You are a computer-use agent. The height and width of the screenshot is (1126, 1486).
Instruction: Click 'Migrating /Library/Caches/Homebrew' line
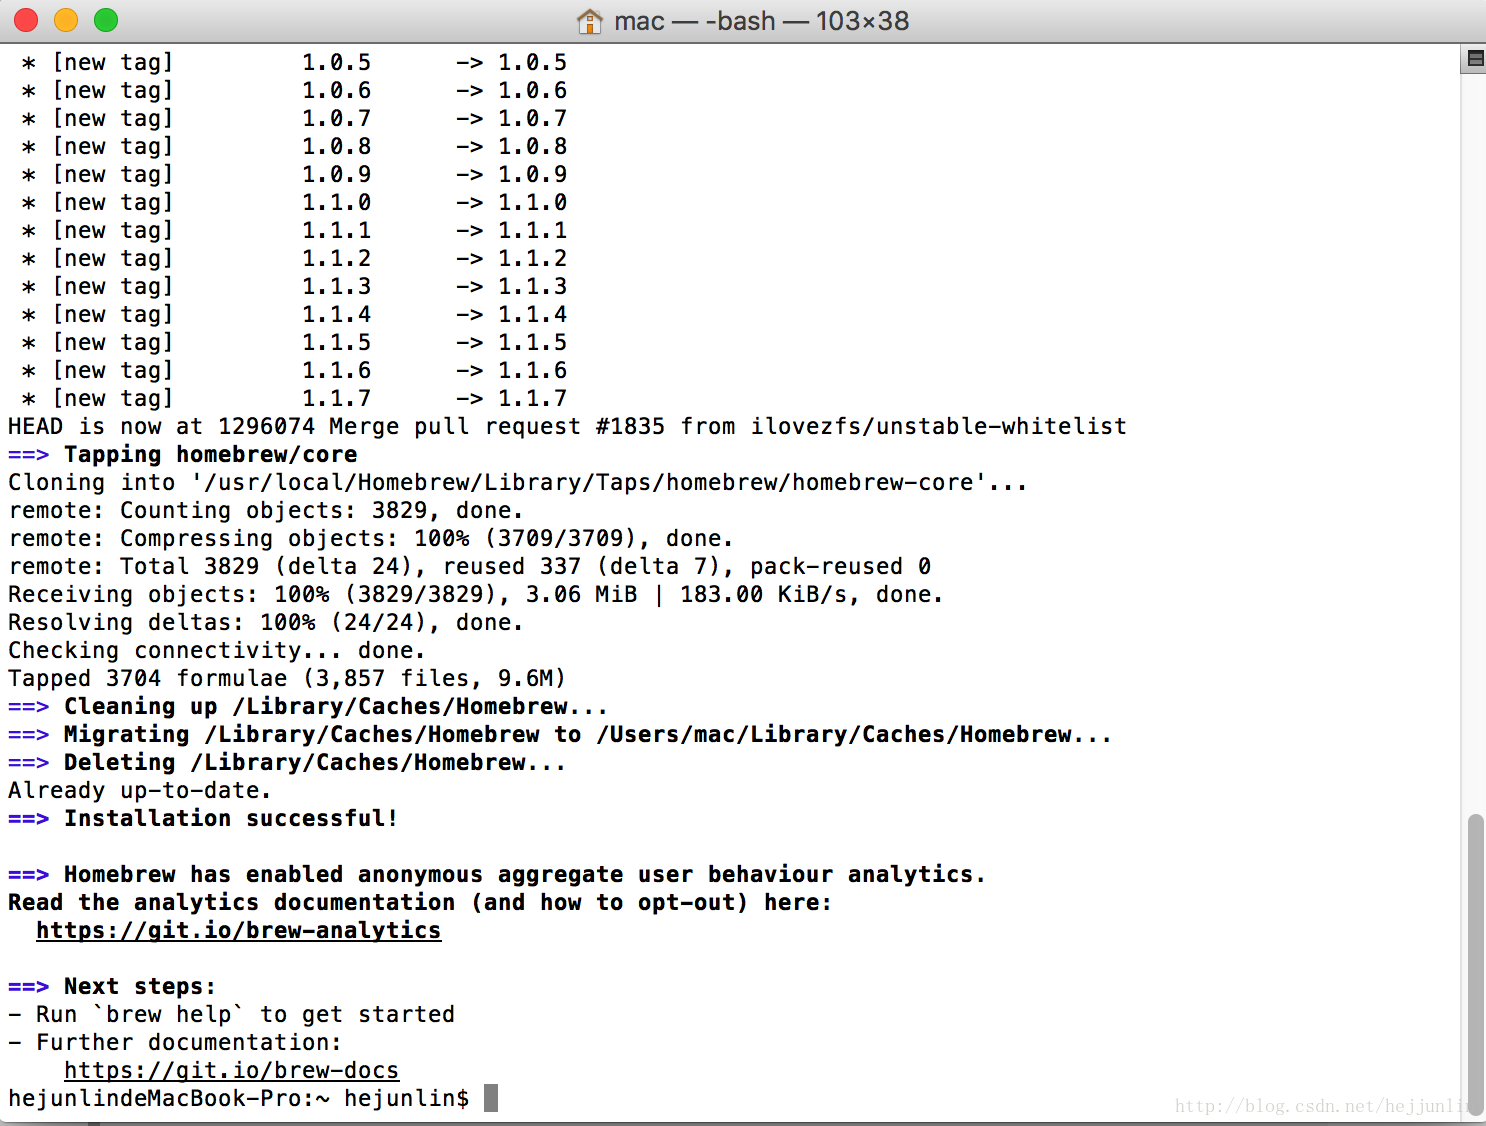click(x=560, y=734)
